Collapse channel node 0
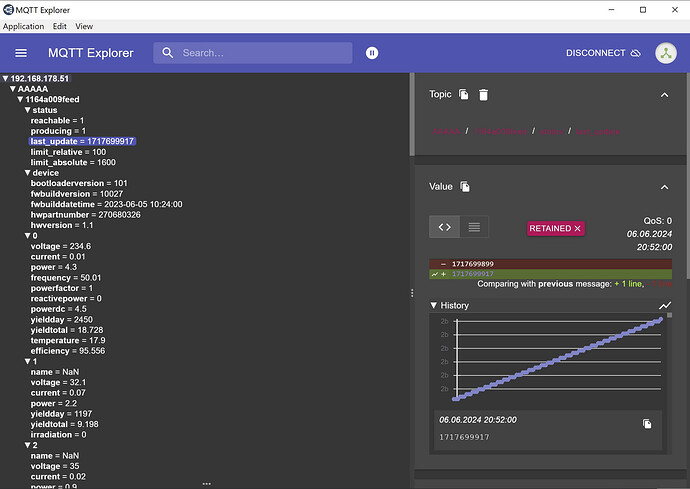Screen dimensions: 690x489 coord(27,235)
